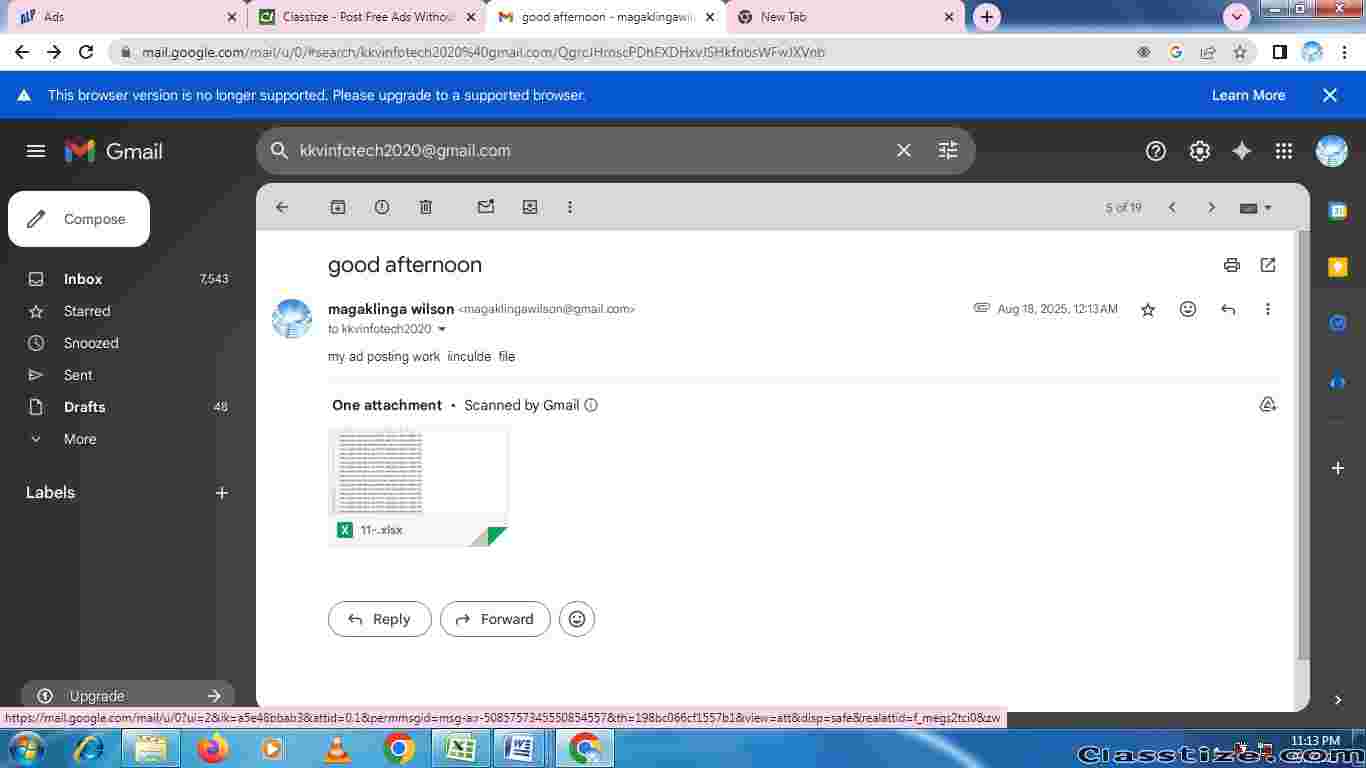Expand the More section in sidebar
This screenshot has width=1366, height=768.
tap(80, 439)
